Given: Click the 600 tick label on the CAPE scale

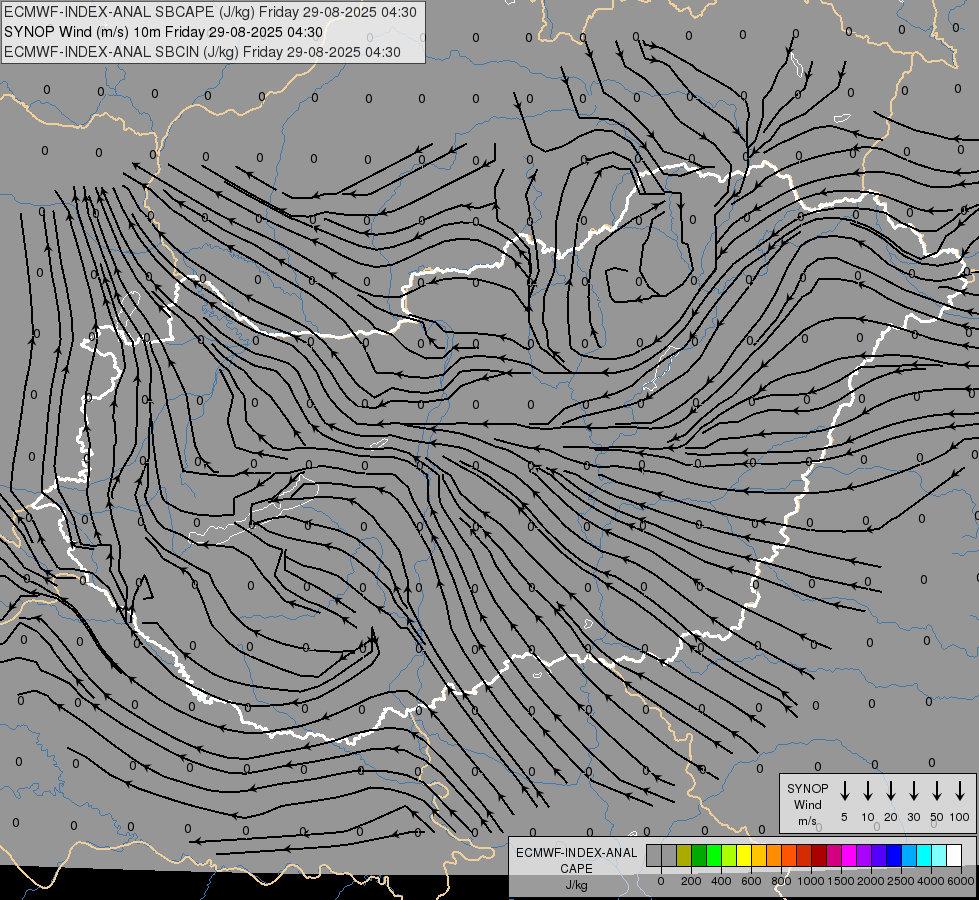Looking at the screenshot, I should (751, 881).
